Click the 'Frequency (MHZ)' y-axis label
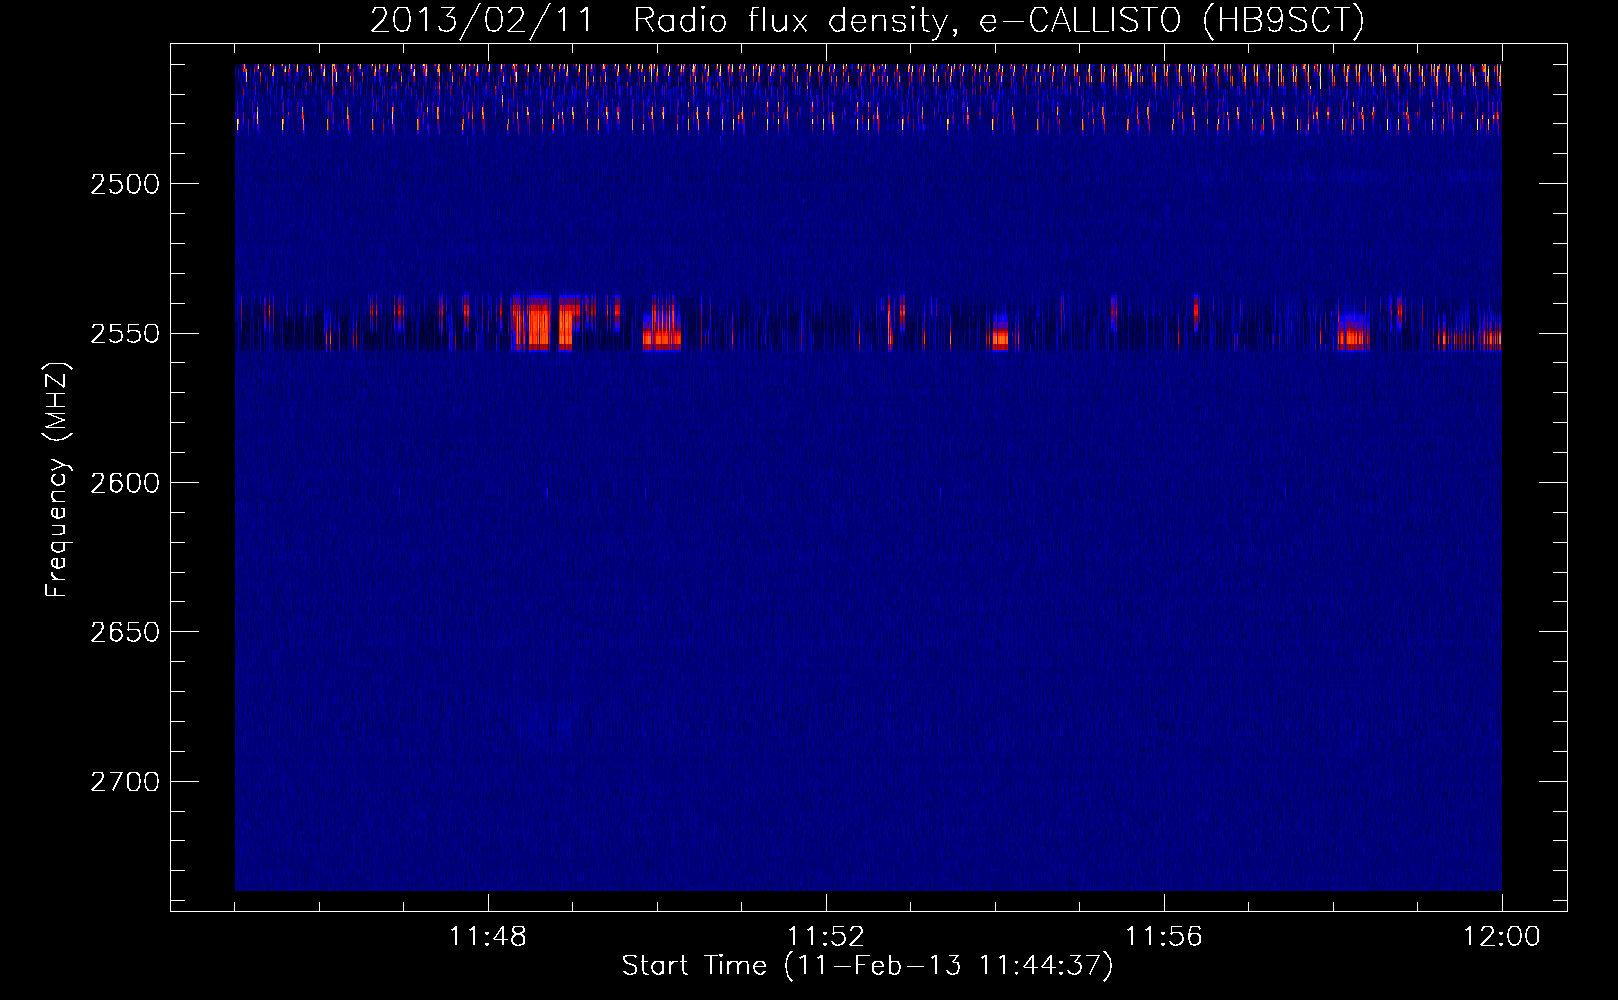This screenshot has width=1618, height=1000. click(57, 480)
